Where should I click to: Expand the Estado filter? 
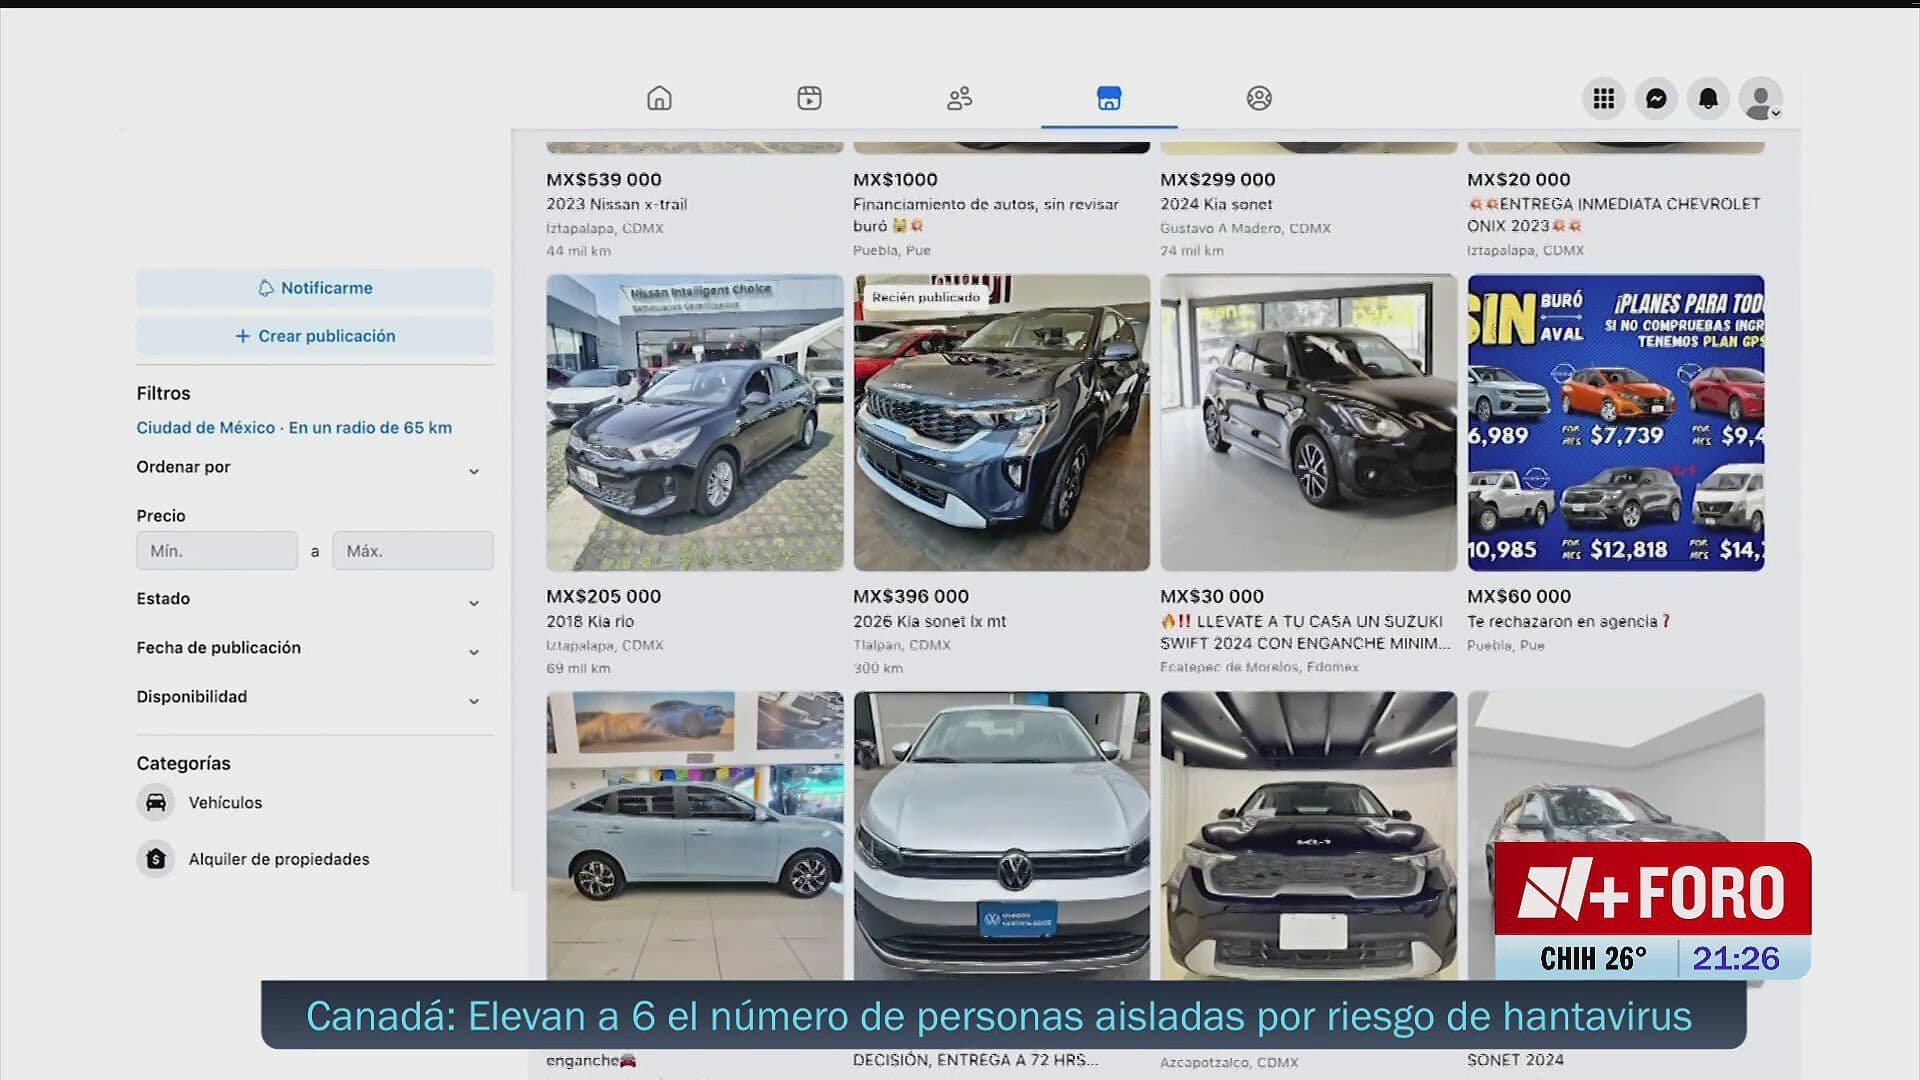[309, 600]
